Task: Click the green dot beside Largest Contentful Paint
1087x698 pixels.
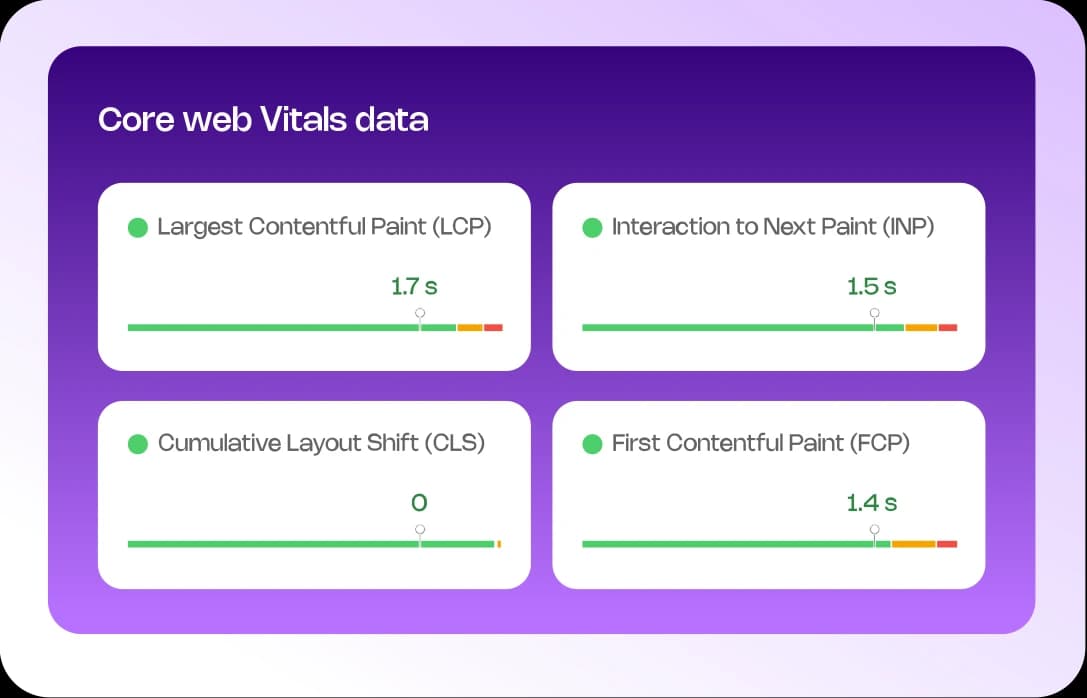Action: tap(138, 227)
